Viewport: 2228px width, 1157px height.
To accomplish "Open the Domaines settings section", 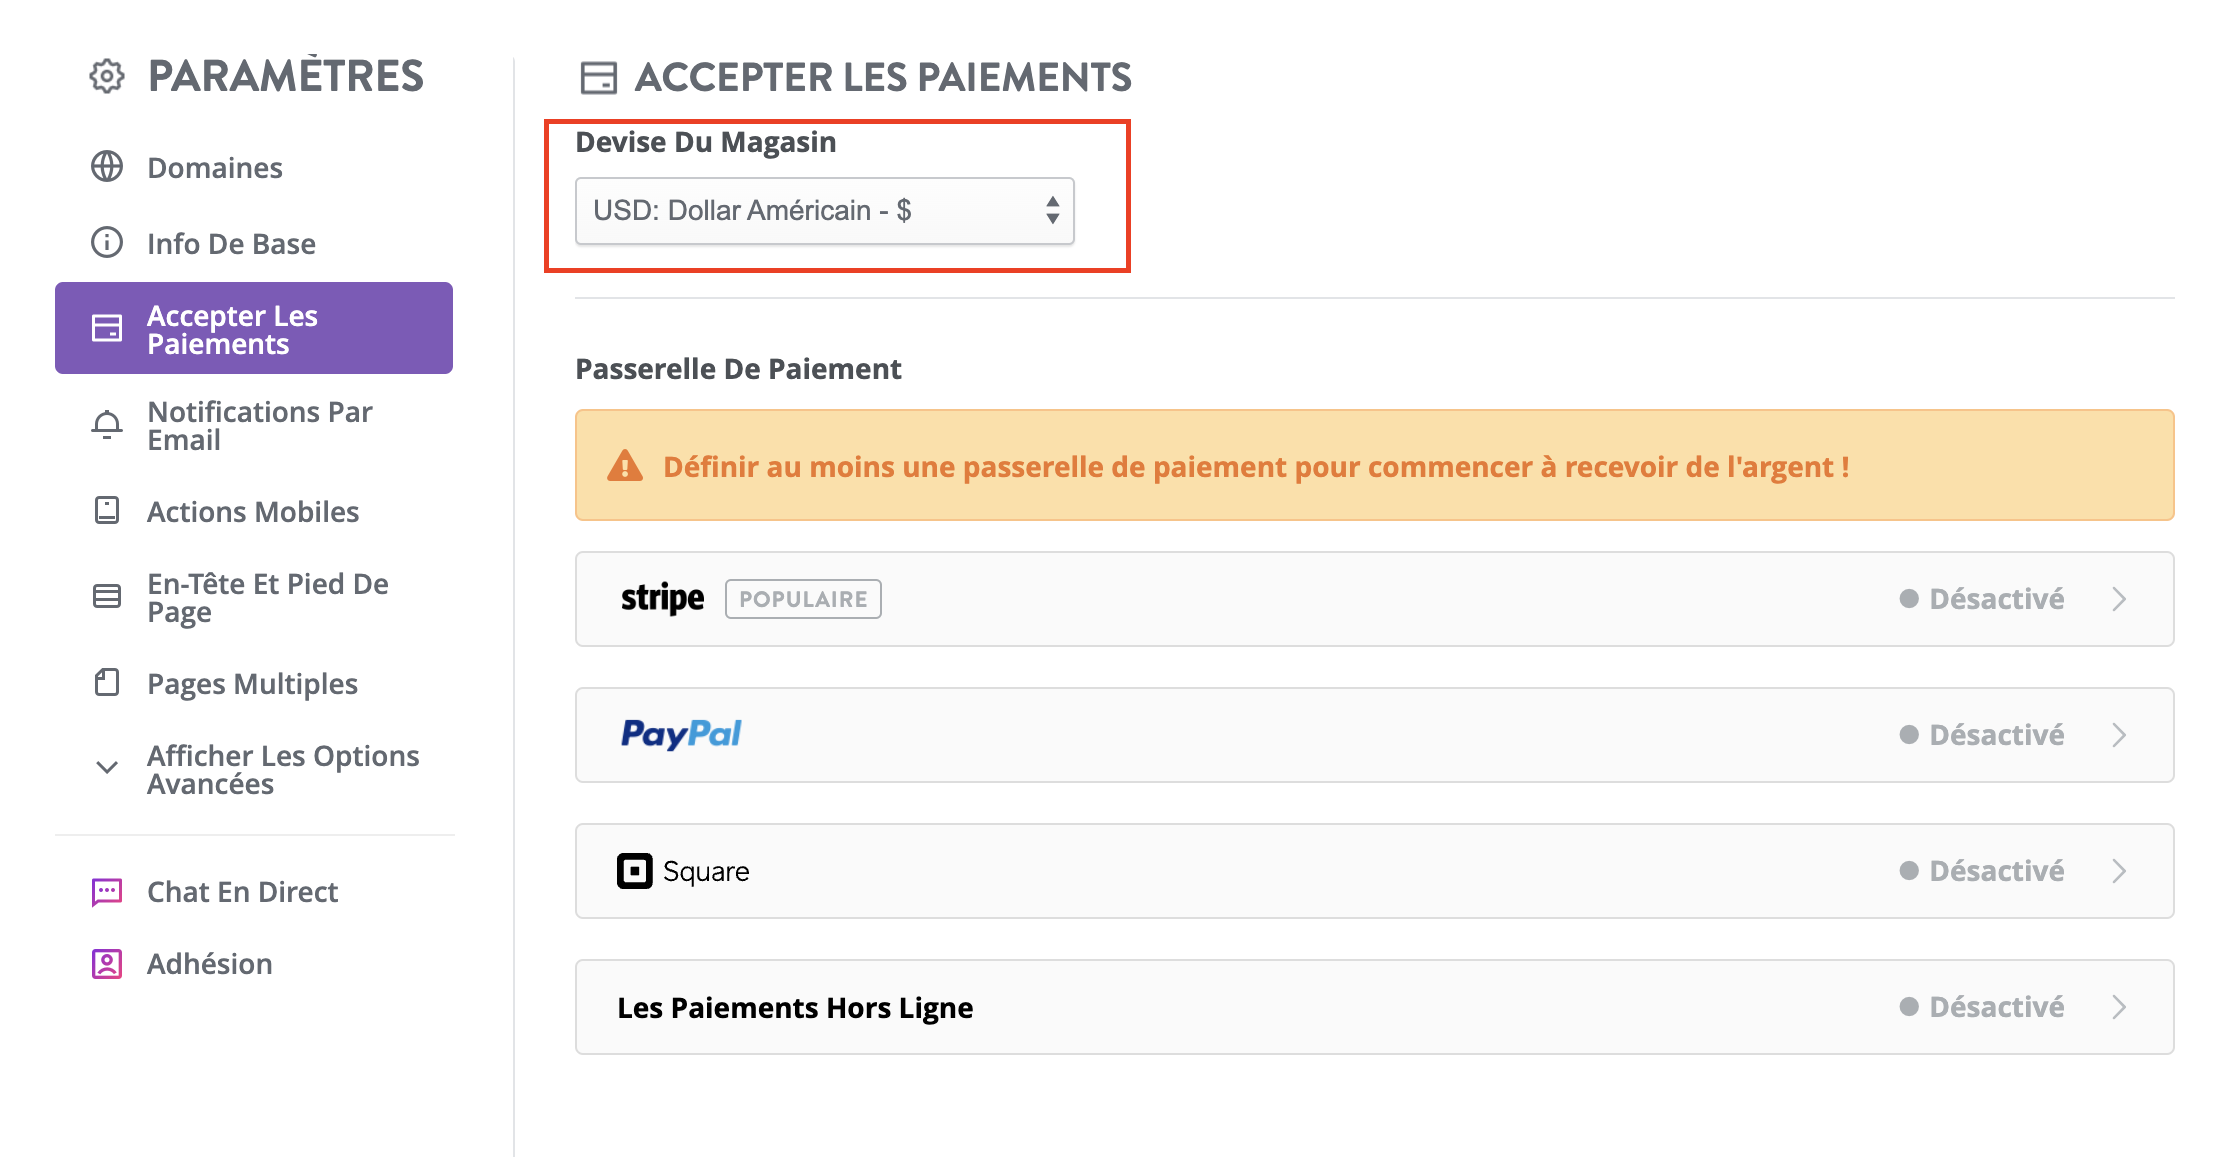I will [214, 167].
